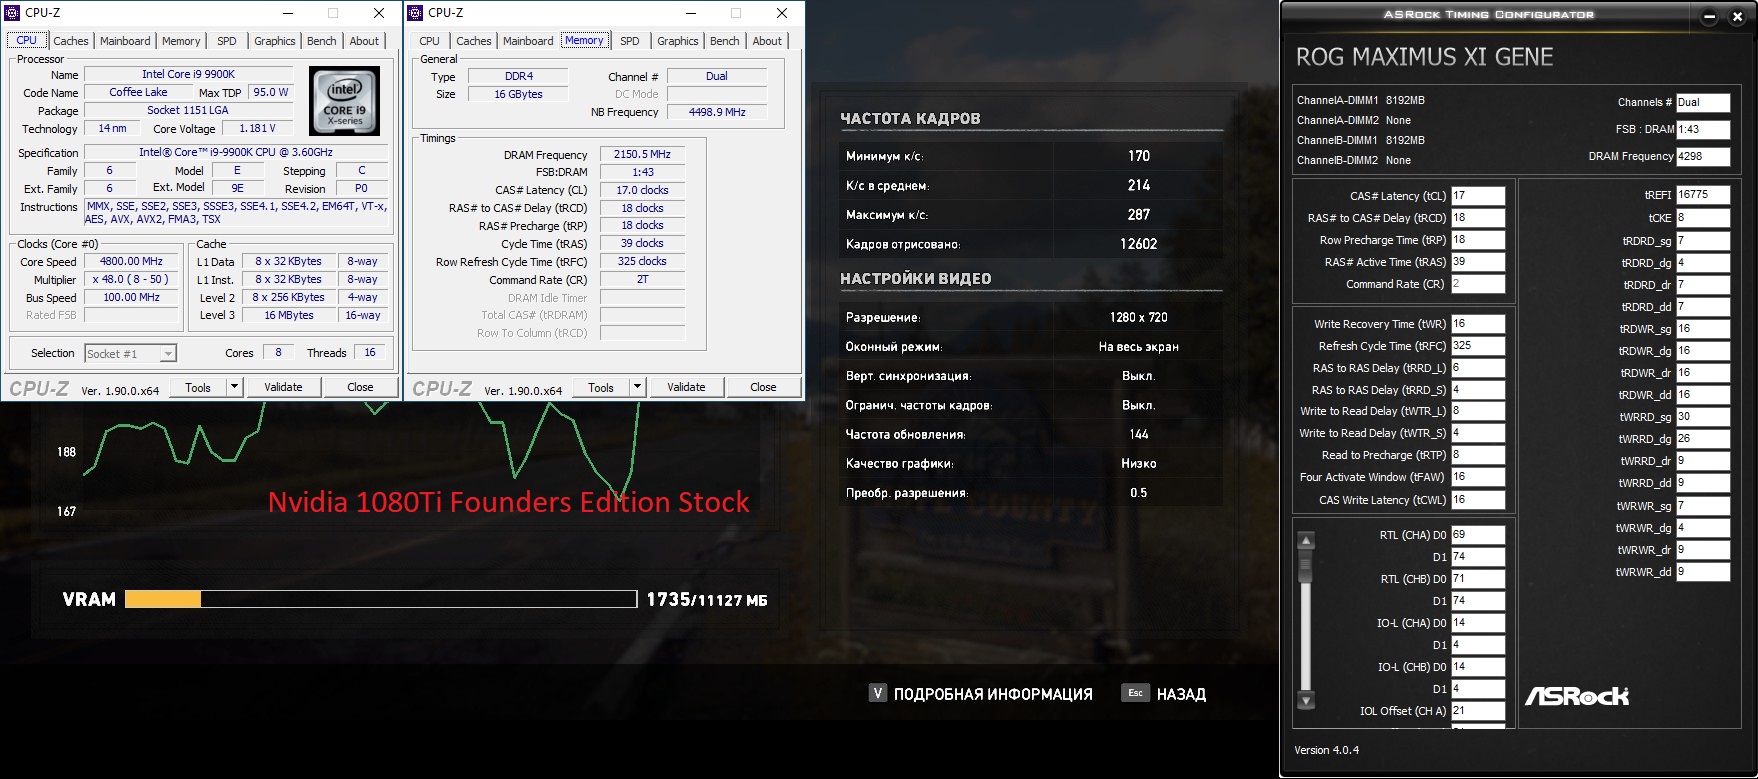
Task: Click ASRock Timing Configurator scroll down arrow
Action: [1306, 699]
